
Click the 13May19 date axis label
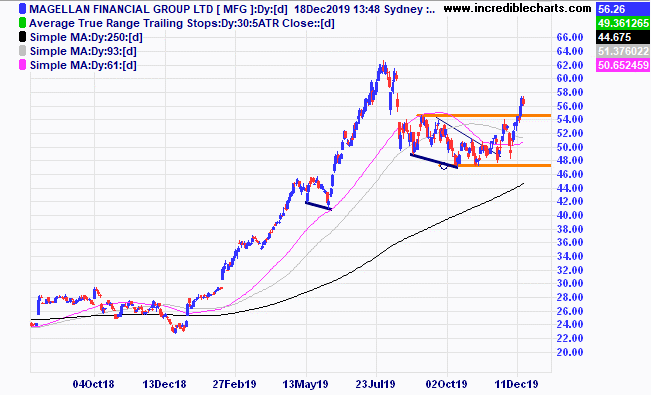click(x=305, y=384)
